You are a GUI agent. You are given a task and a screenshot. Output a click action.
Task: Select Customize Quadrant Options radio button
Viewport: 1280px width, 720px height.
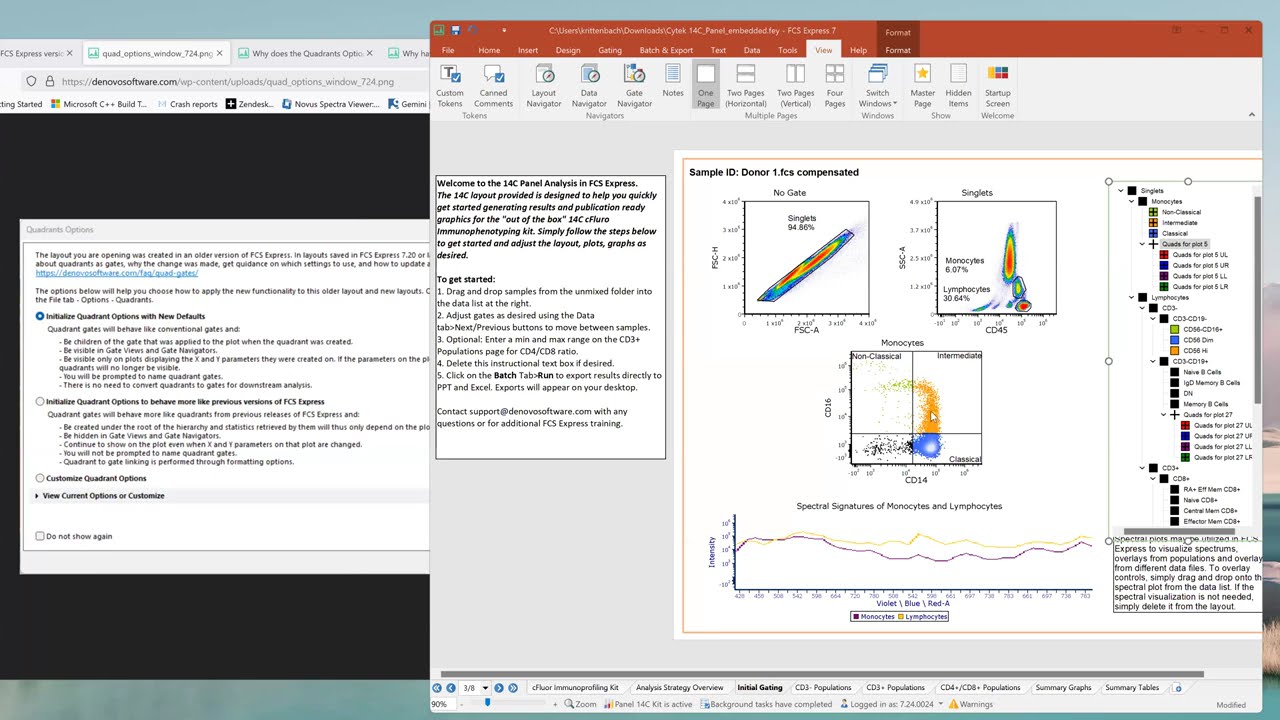pos(40,478)
